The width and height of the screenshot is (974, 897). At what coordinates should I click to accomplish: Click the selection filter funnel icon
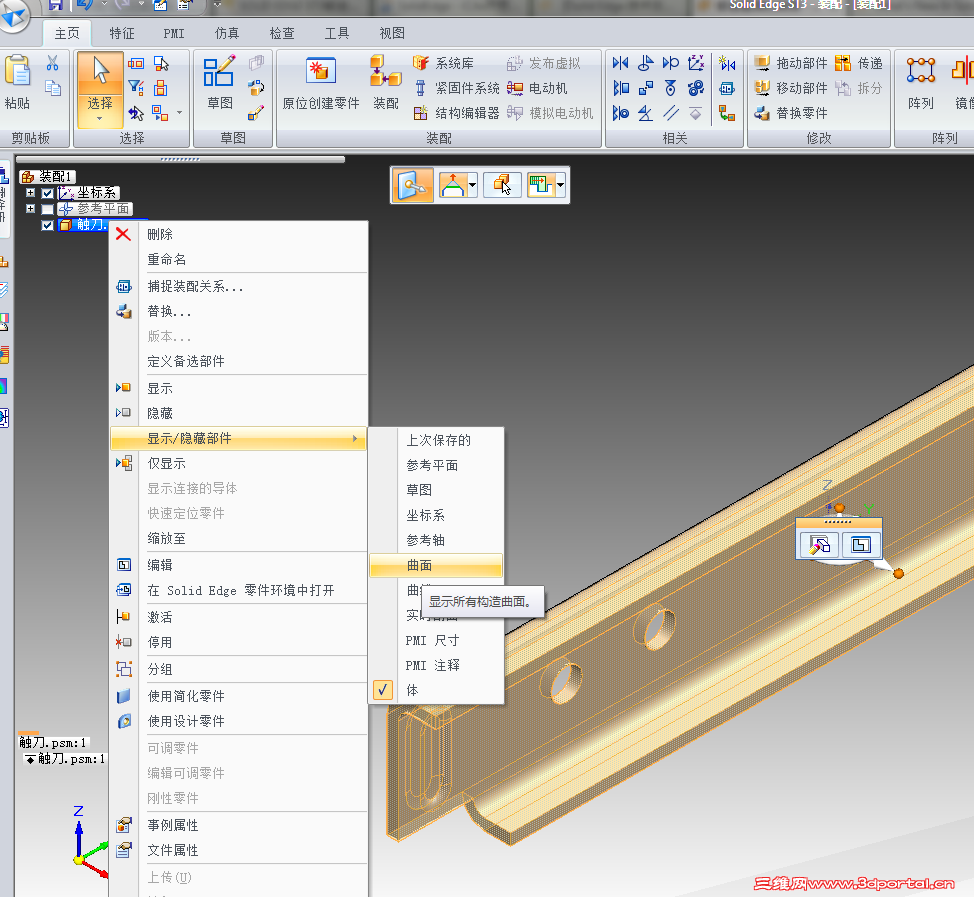[135, 88]
